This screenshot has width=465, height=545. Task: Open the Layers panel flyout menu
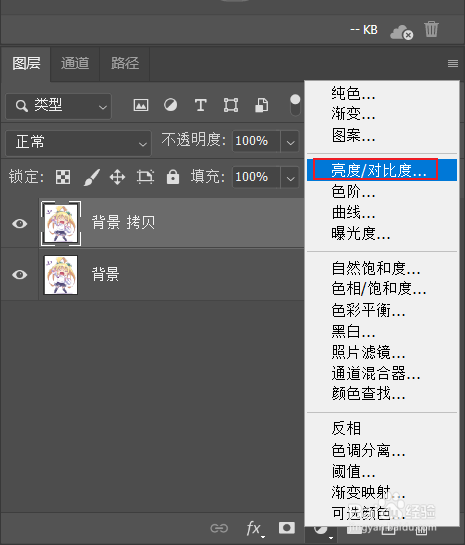(452, 63)
